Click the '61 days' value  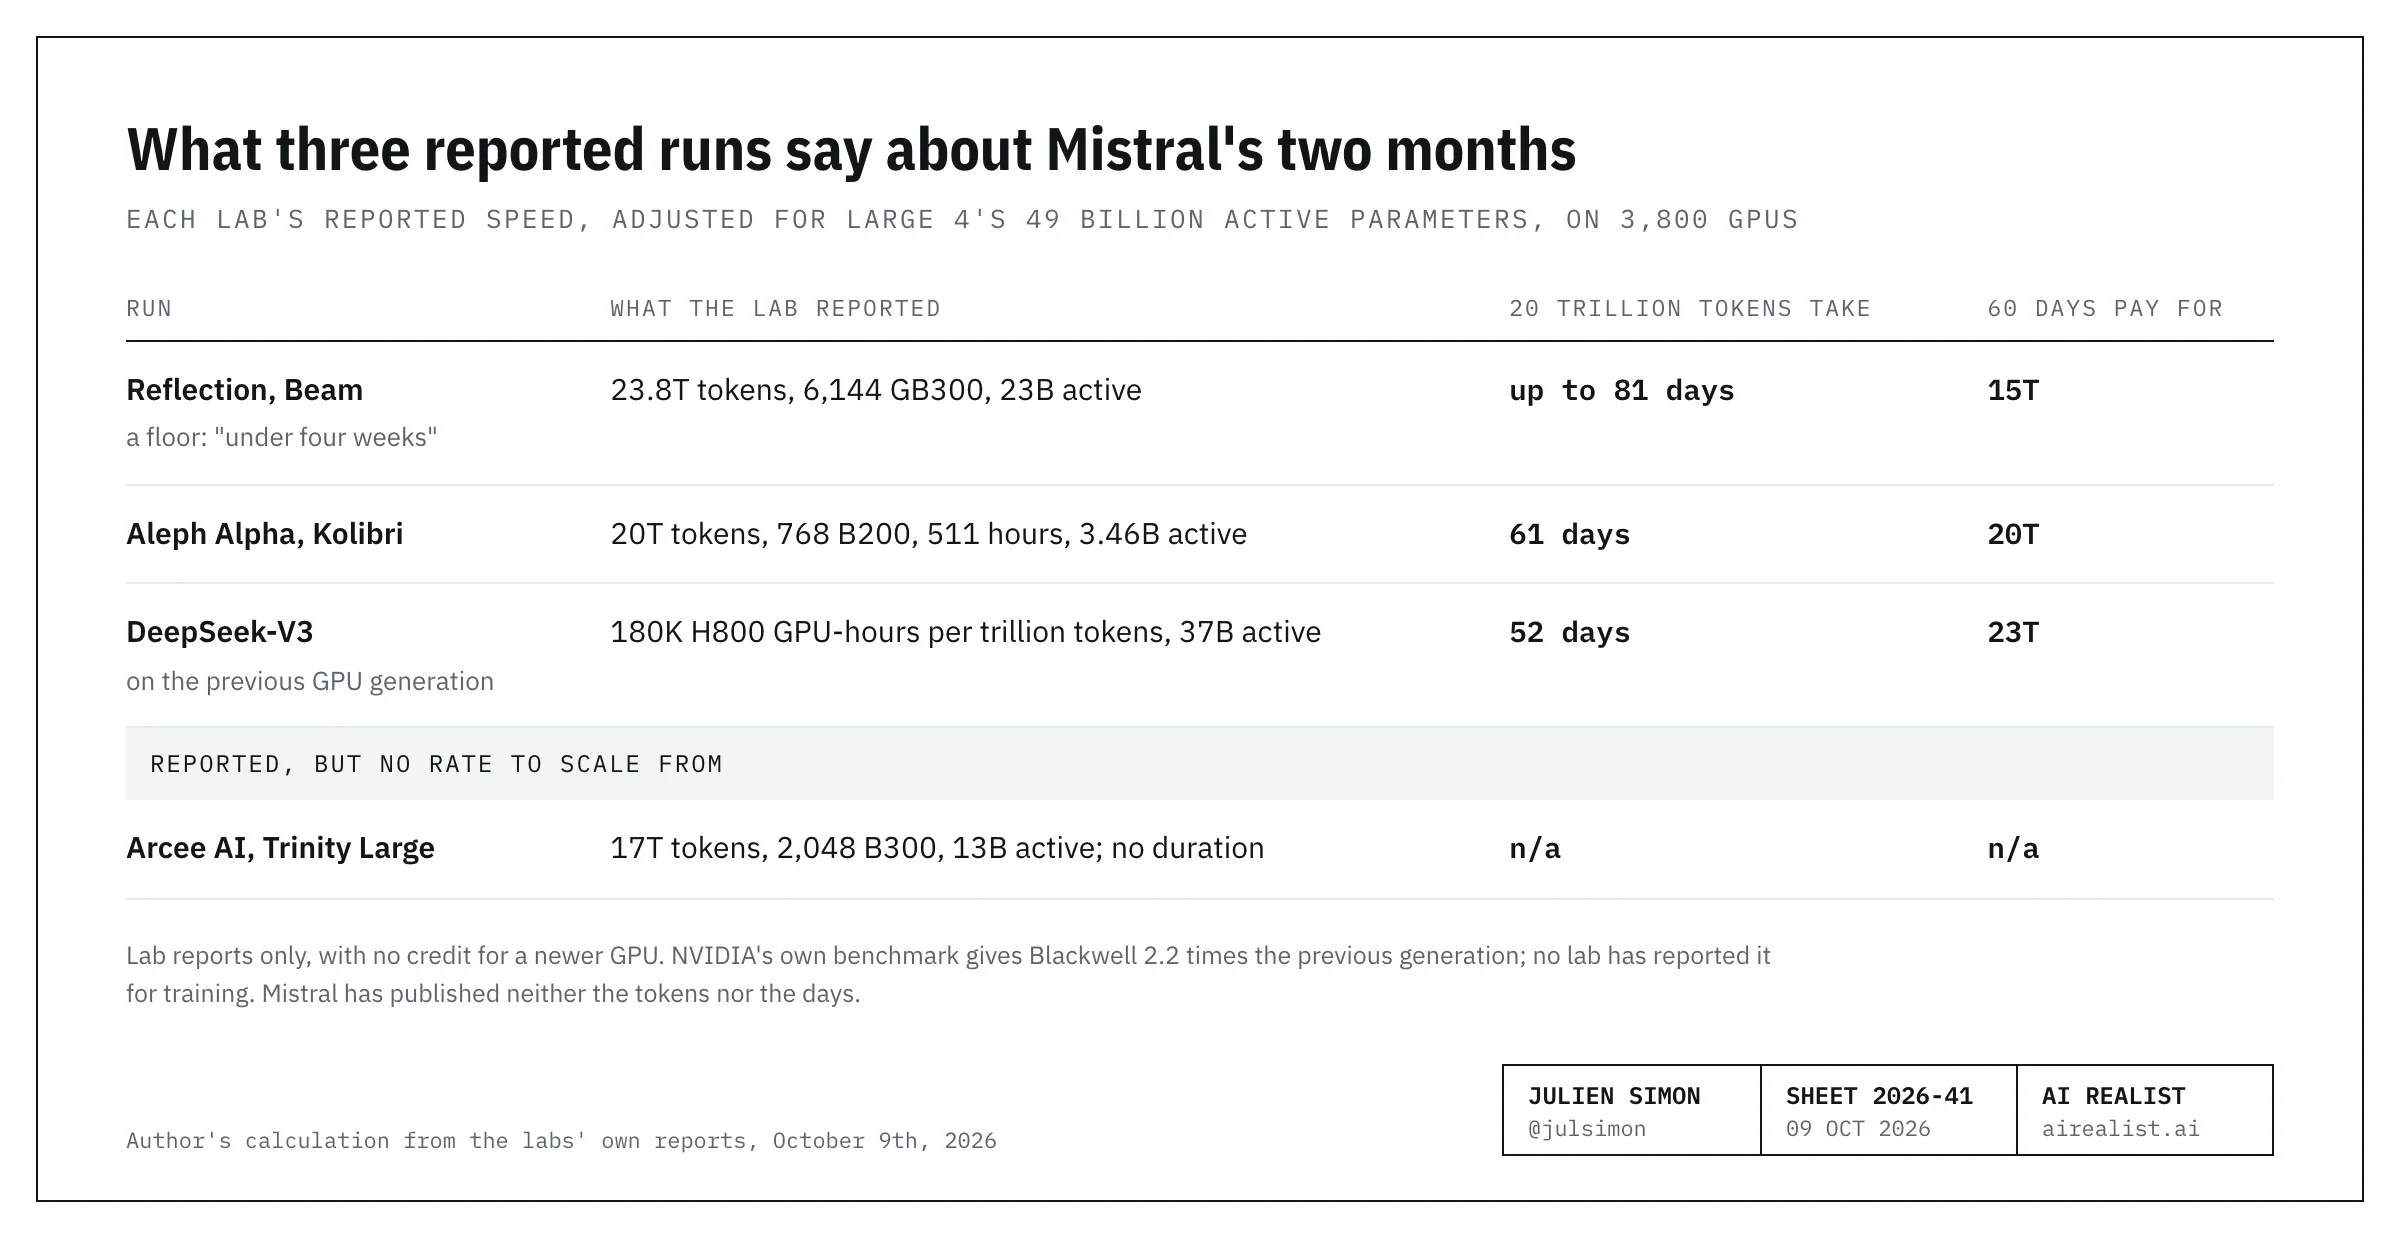(x=1569, y=534)
